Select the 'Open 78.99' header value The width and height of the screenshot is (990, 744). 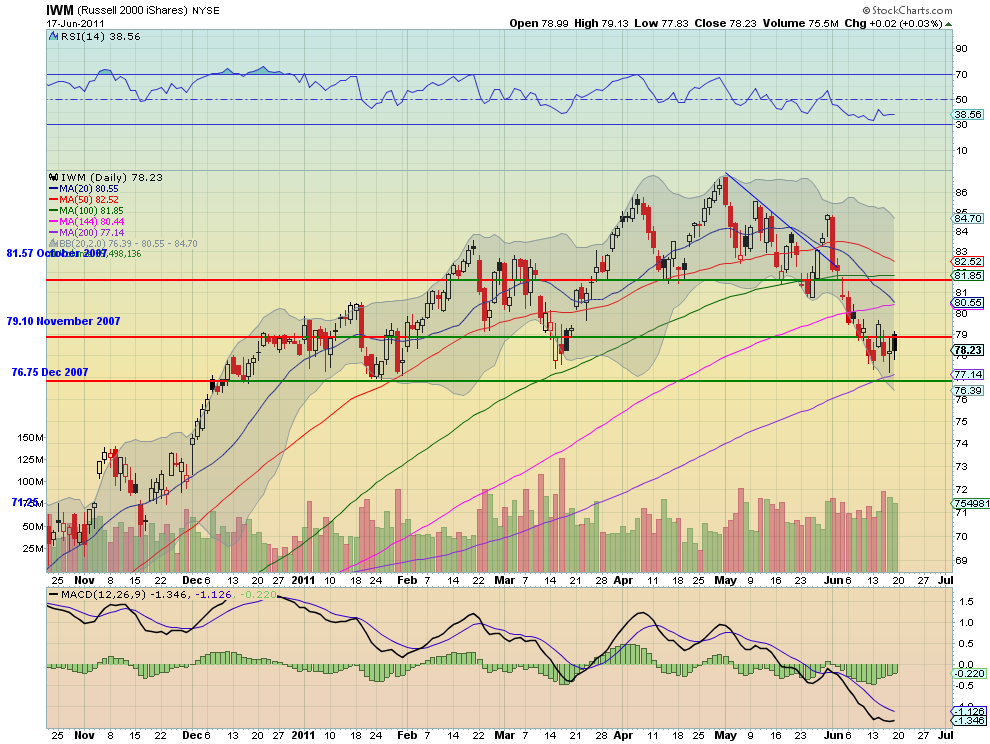click(x=540, y=23)
